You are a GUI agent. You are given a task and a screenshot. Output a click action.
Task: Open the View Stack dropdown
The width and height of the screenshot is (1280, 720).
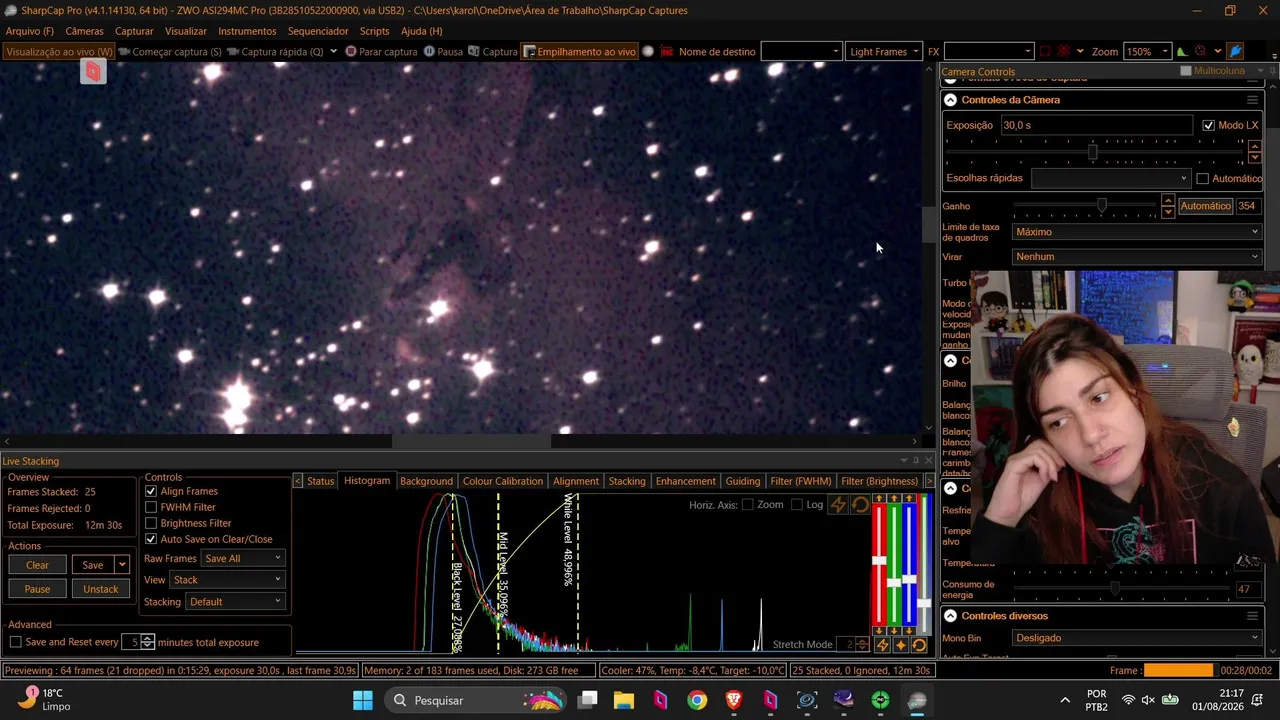pos(227,580)
